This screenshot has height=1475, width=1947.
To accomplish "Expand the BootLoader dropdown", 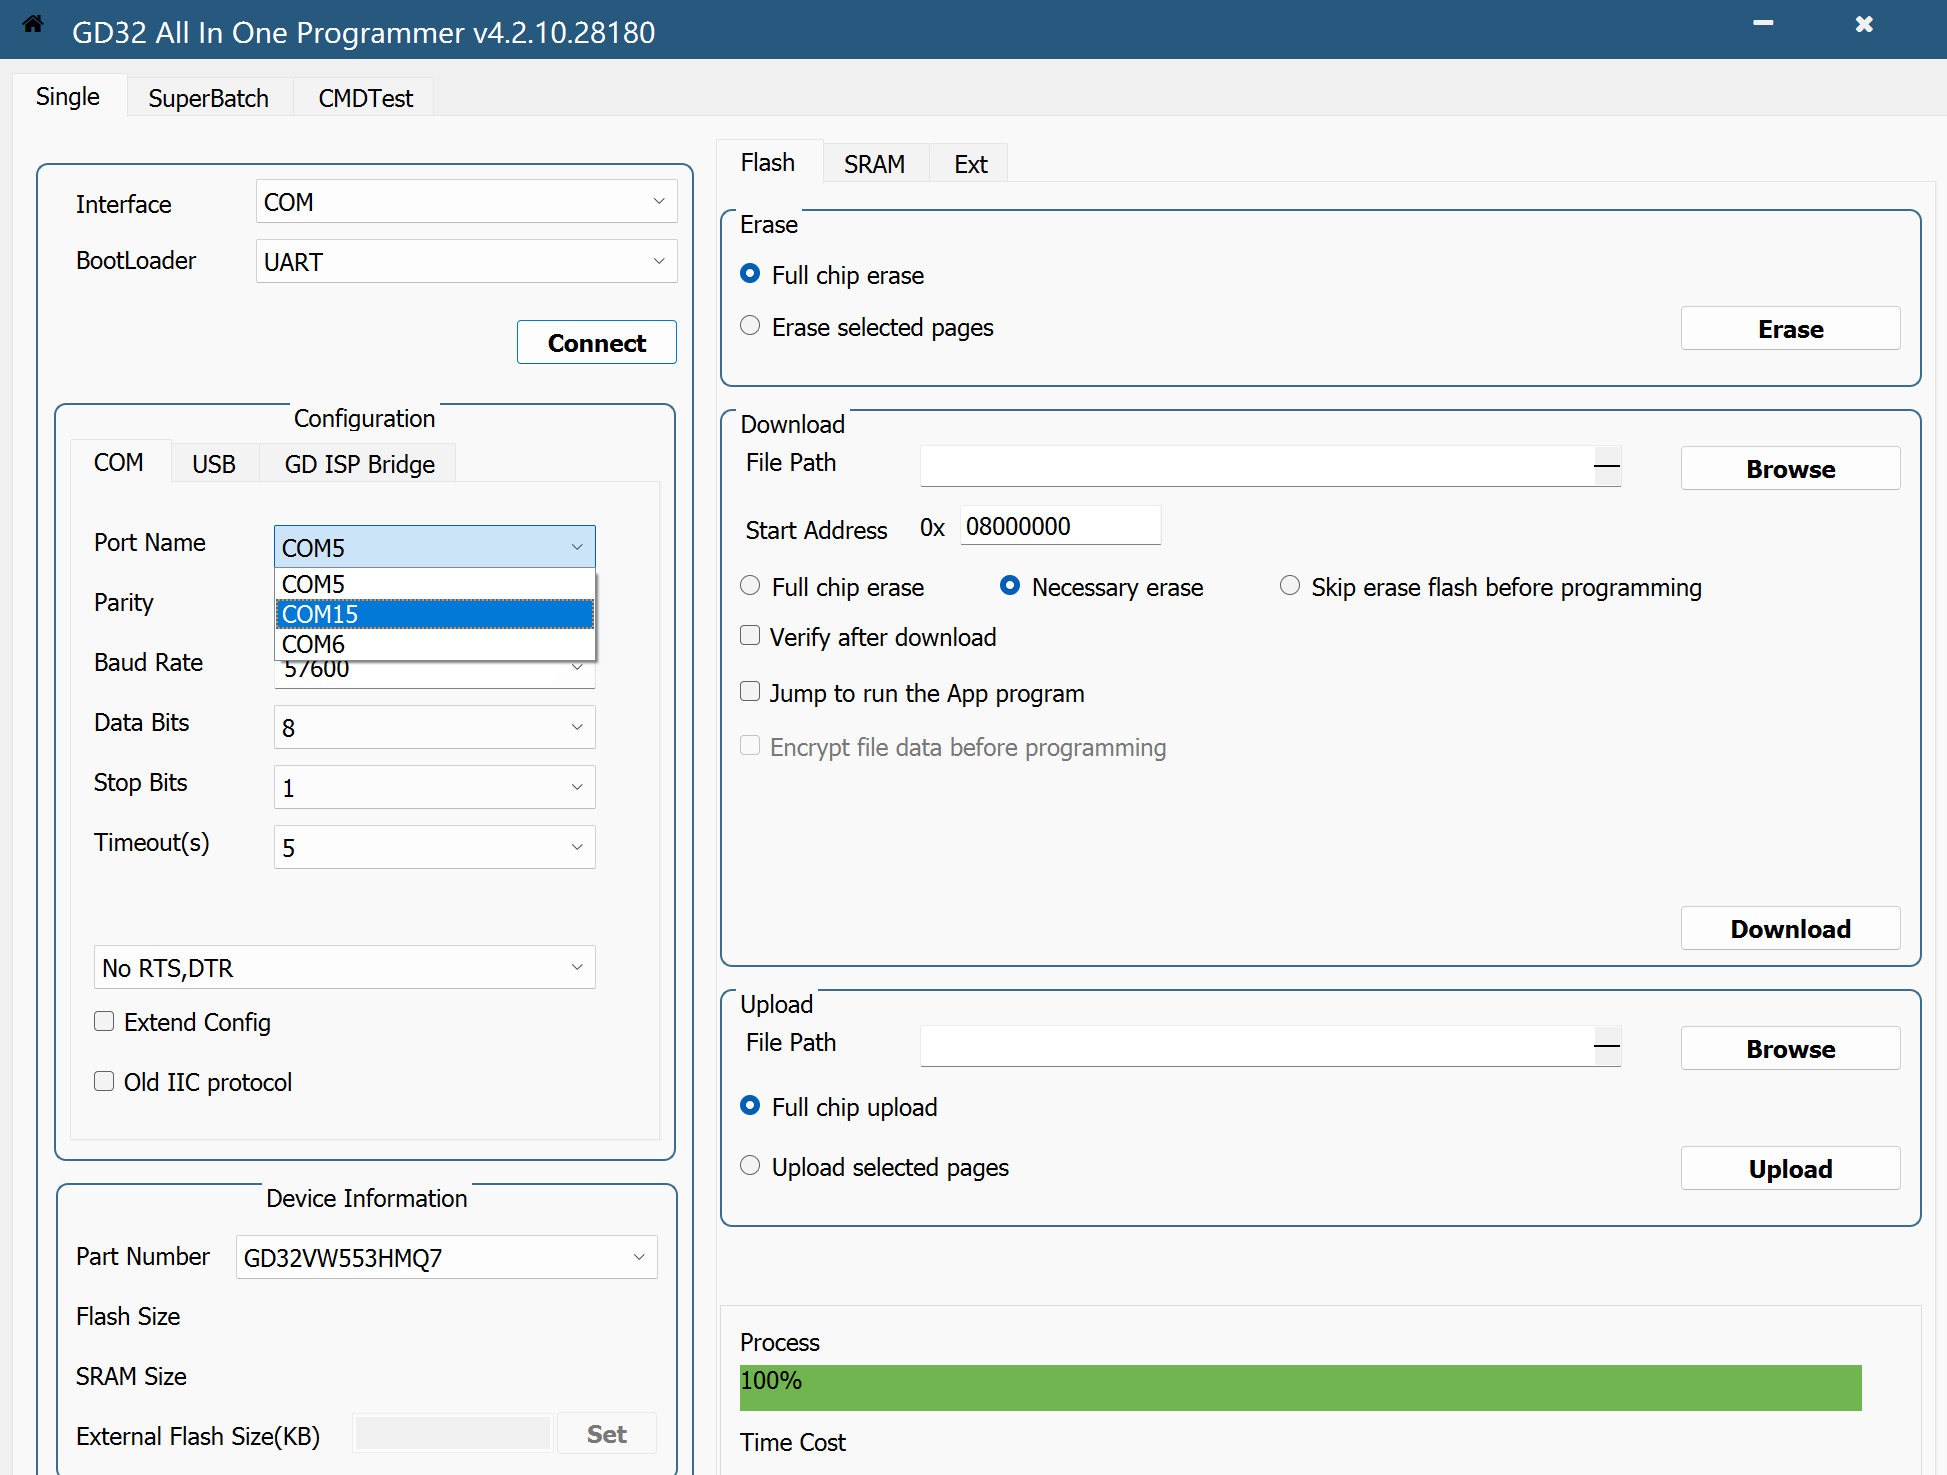I will [467, 261].
